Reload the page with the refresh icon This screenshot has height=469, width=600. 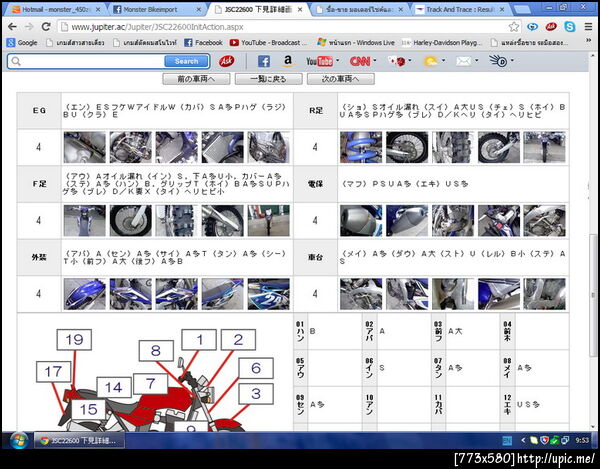click(x=46, y=26)
